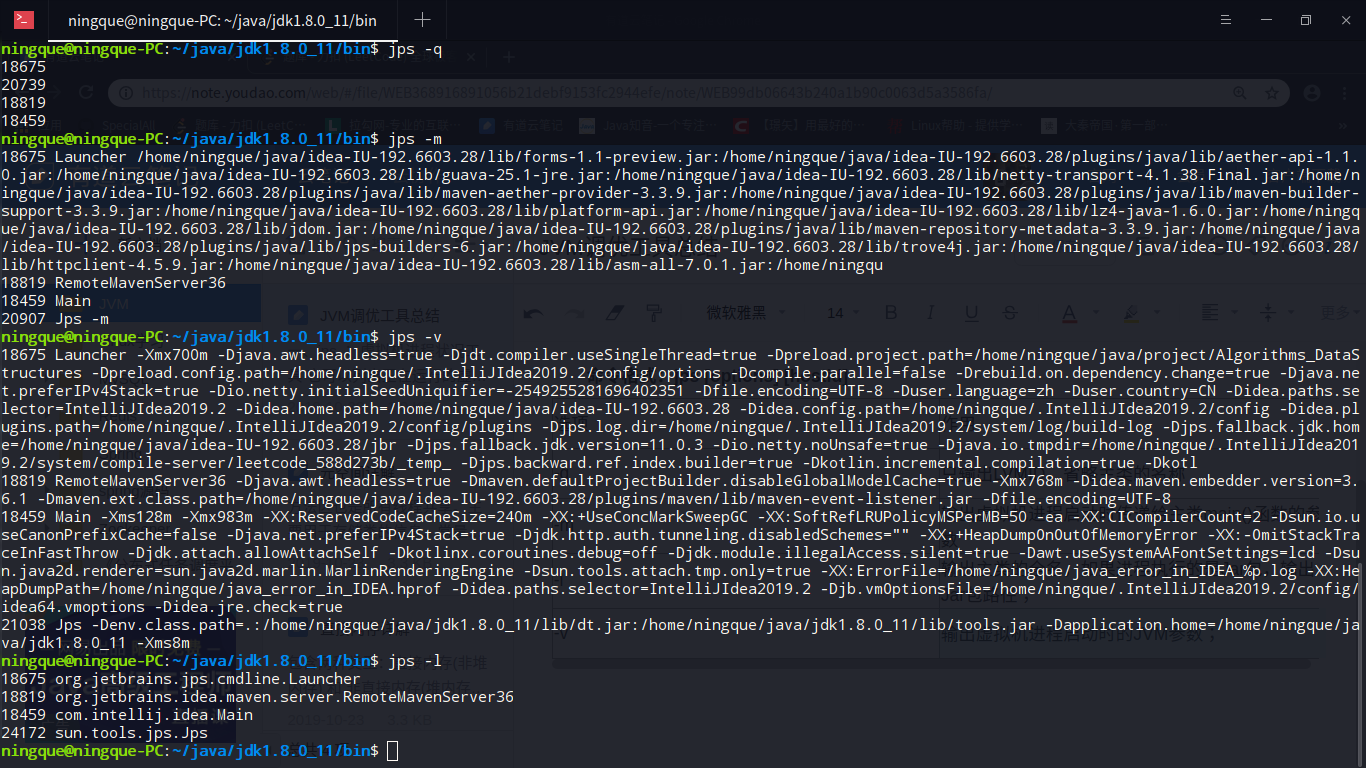Viewport: 1366px width, 768px height.
Task: Minimize the terminal window
Action: [1266, 20]
